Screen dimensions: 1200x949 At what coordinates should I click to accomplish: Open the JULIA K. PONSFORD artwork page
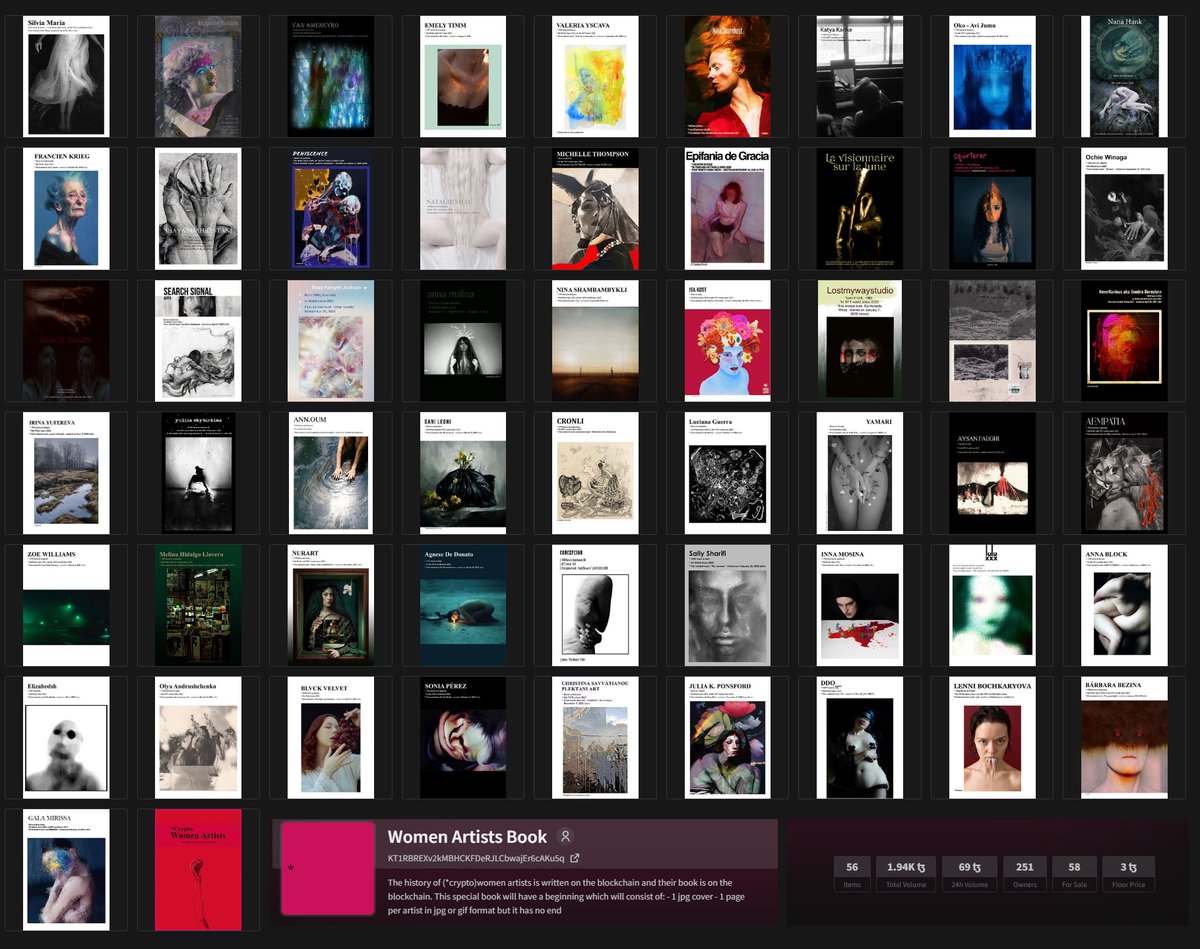[728, 737]
